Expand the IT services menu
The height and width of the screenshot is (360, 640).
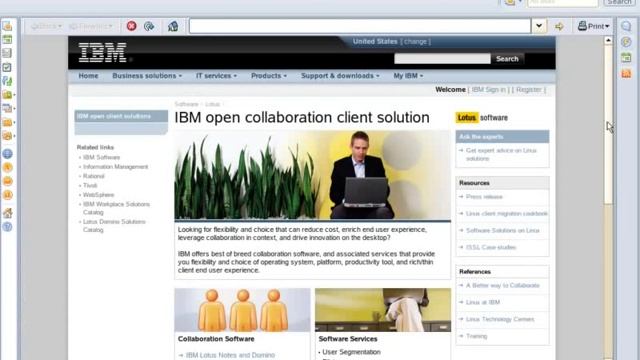tap(216, 76)
